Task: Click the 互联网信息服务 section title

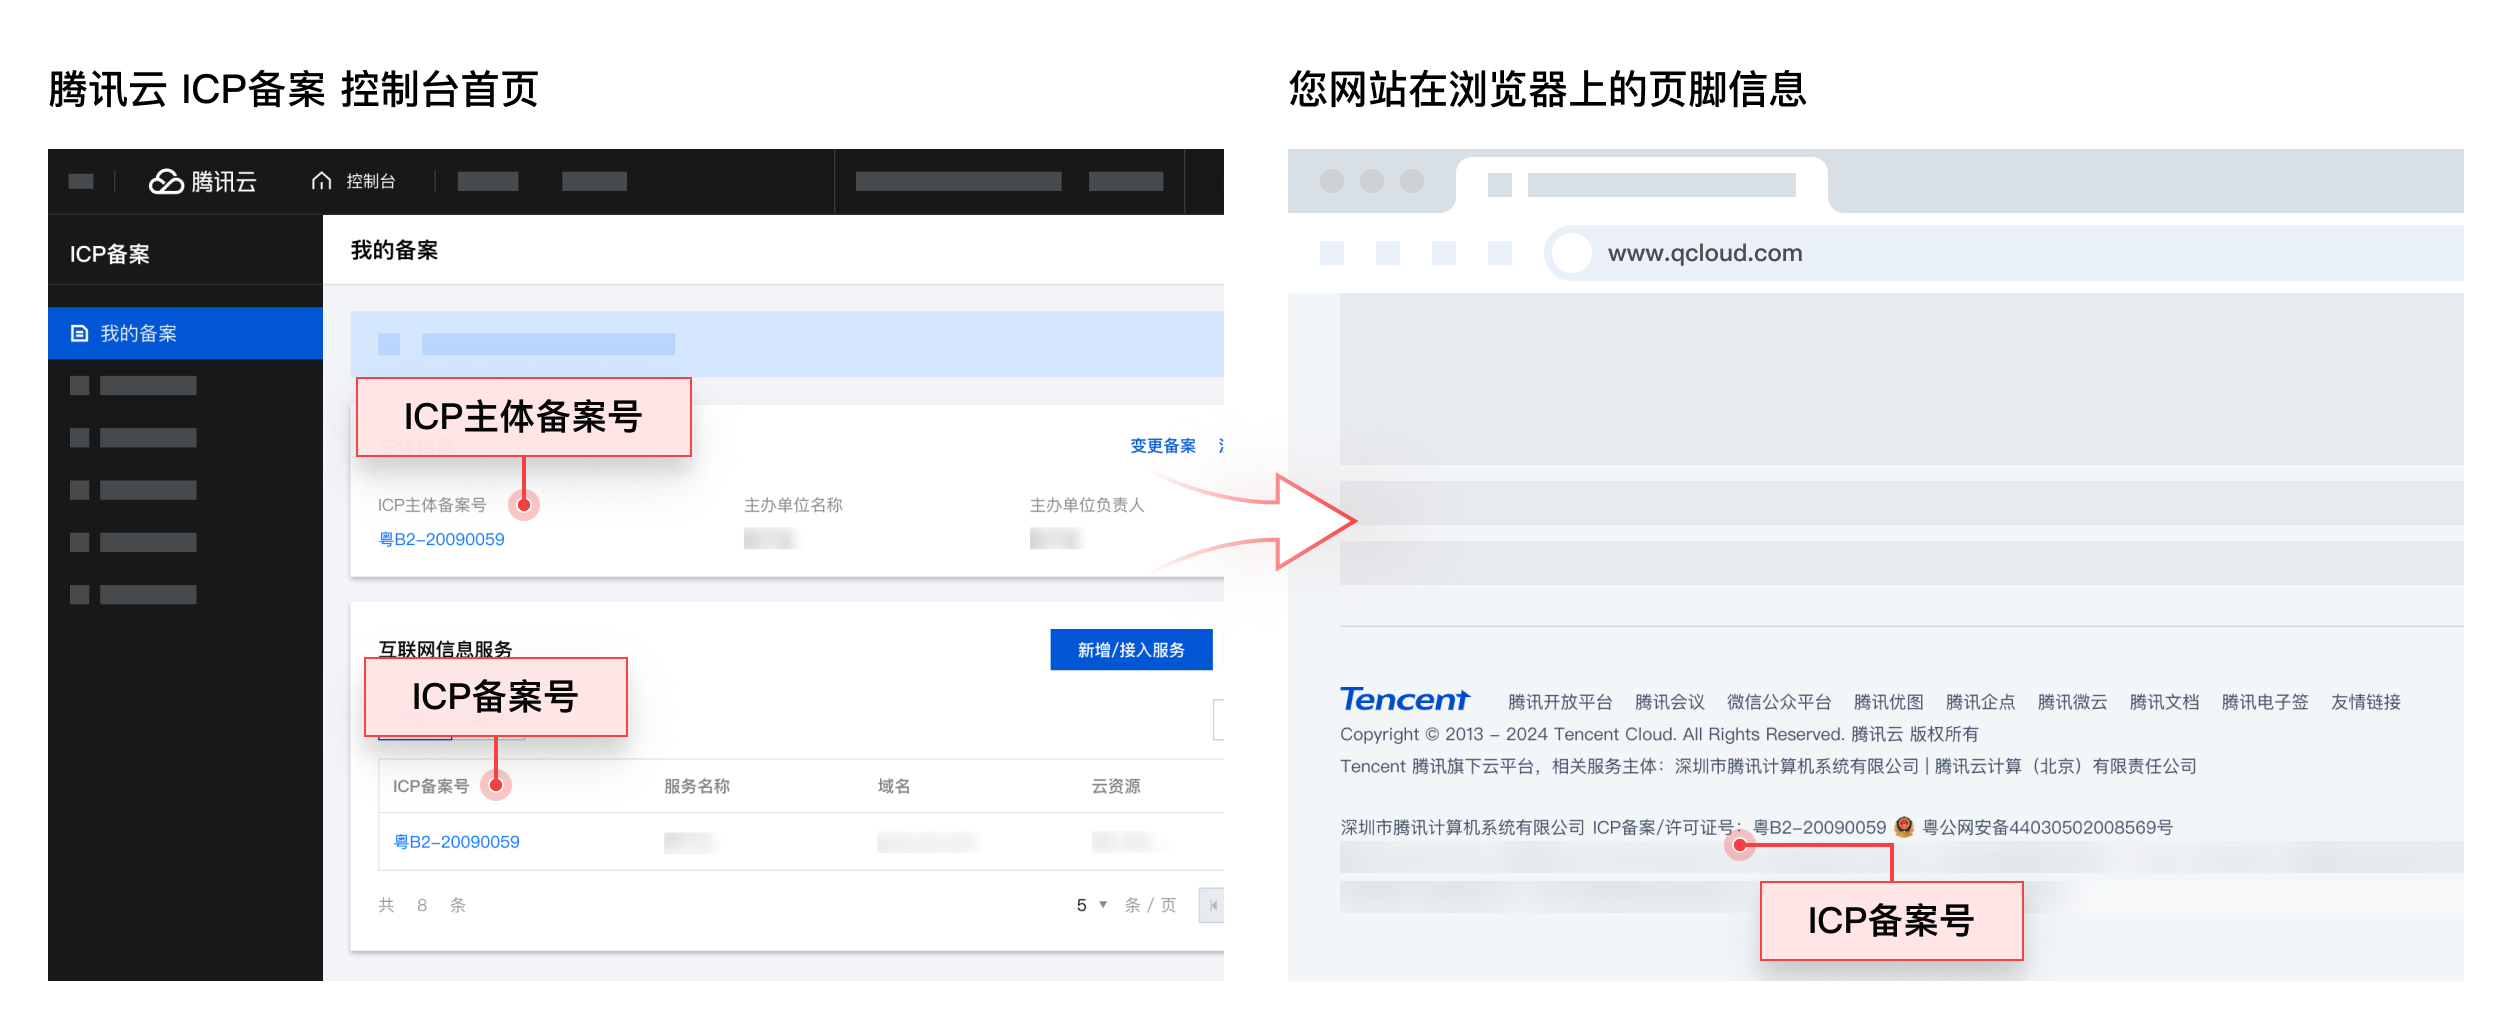Action: [446, 648]
